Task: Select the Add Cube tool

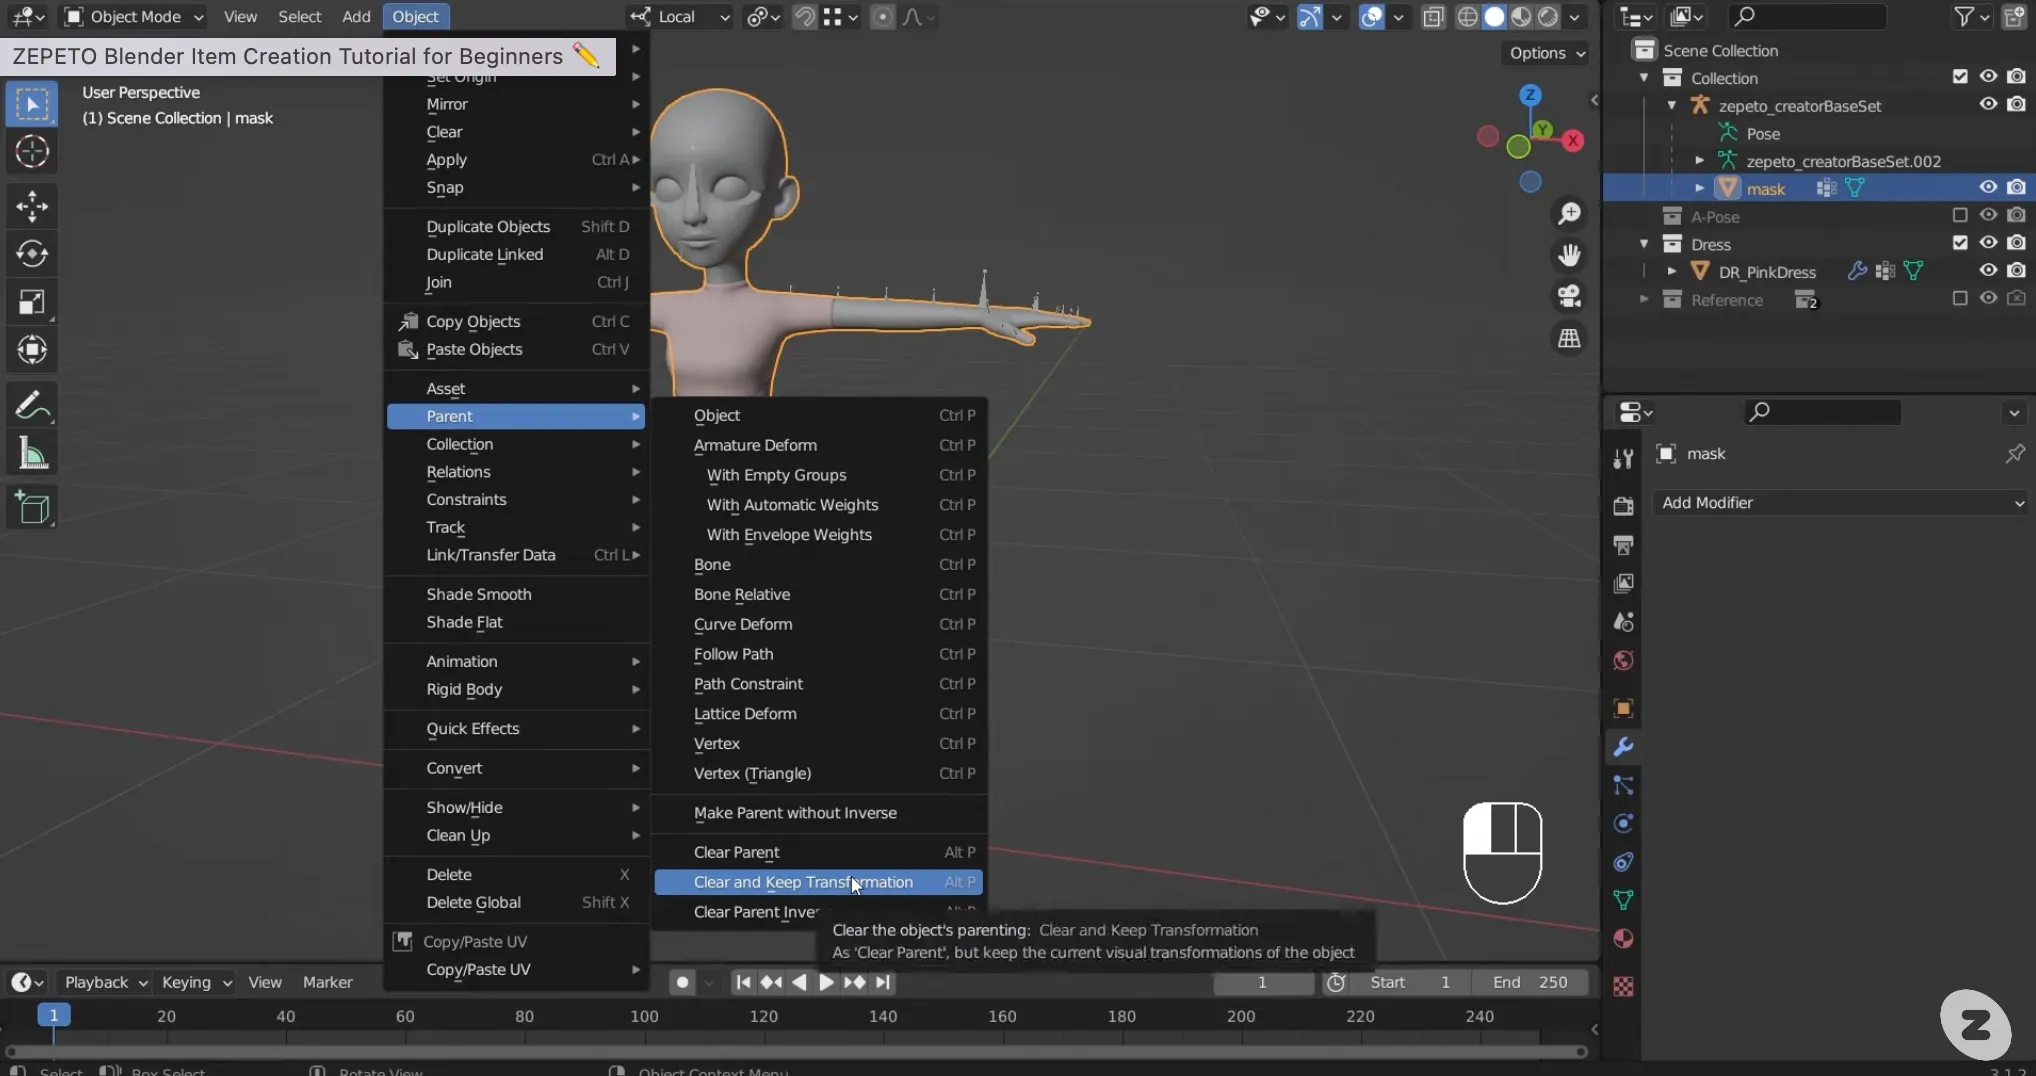Action: [x=32, y=508]
